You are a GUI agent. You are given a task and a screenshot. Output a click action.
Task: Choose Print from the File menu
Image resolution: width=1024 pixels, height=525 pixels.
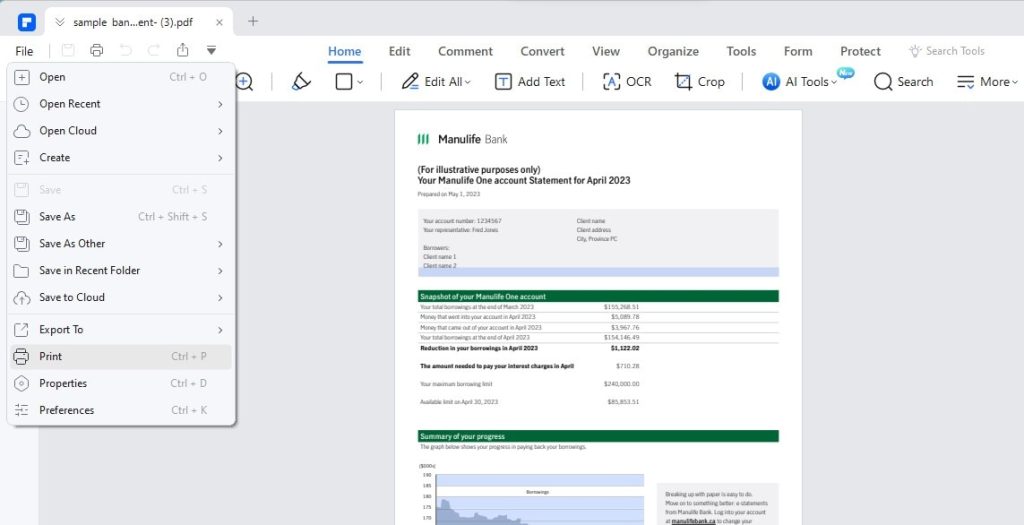121,357
